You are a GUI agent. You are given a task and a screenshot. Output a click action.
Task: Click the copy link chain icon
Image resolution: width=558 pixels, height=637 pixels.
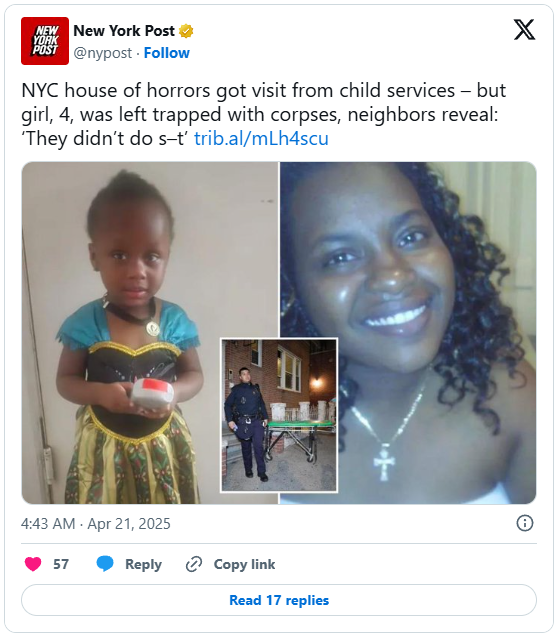click(x=194, y=564)
